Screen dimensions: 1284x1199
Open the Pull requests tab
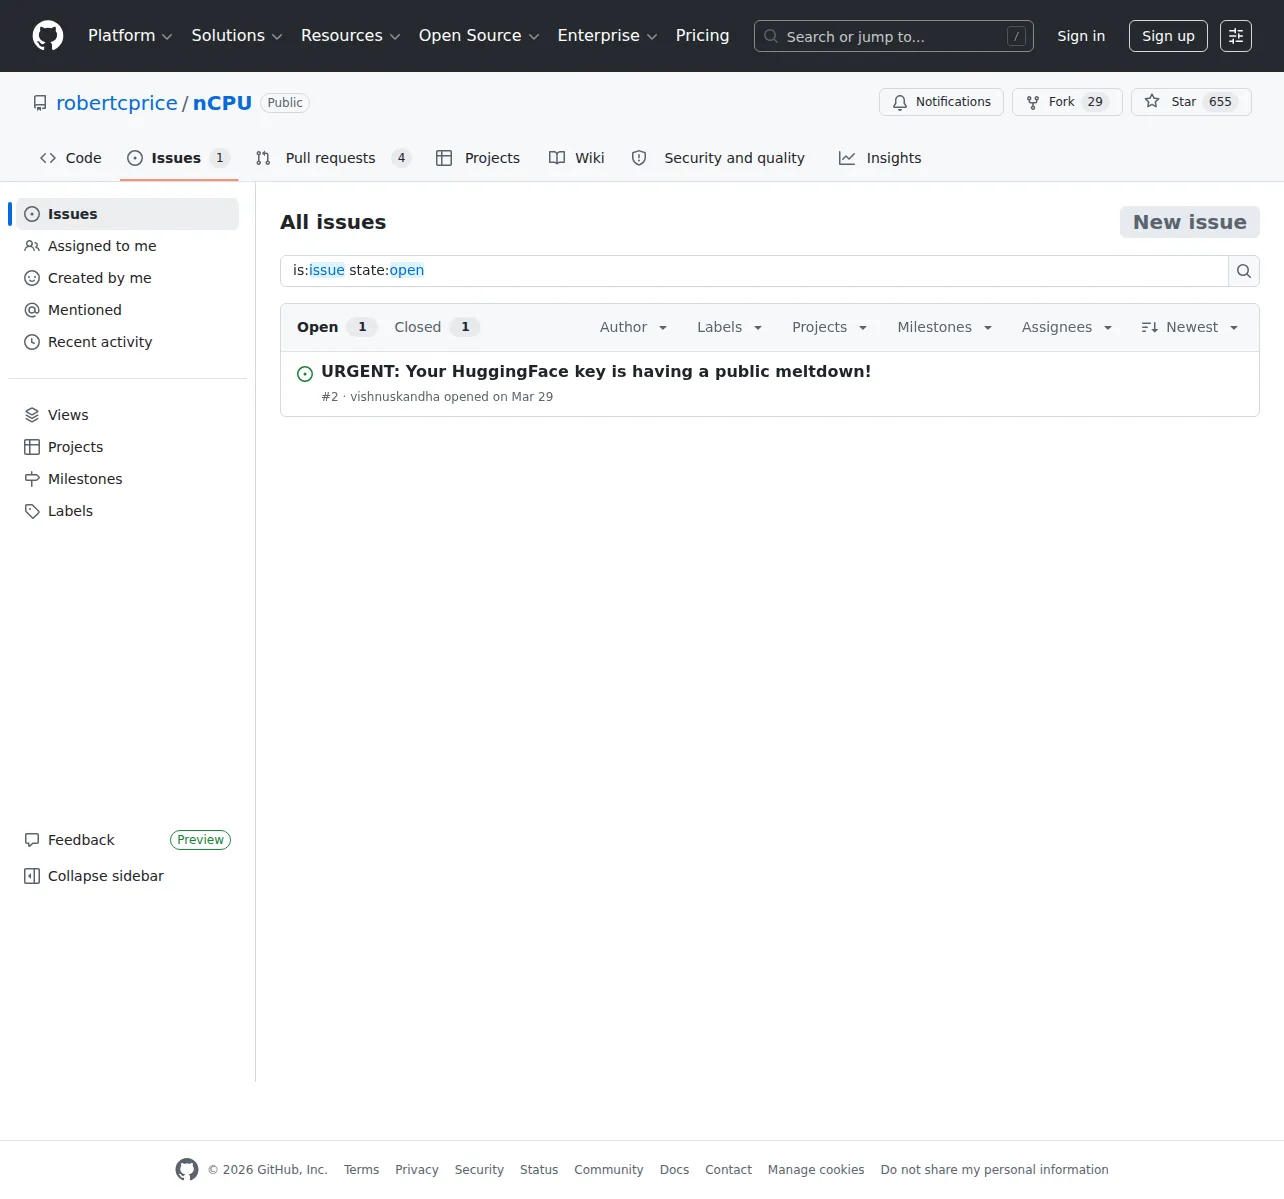(x=333, y=158)
